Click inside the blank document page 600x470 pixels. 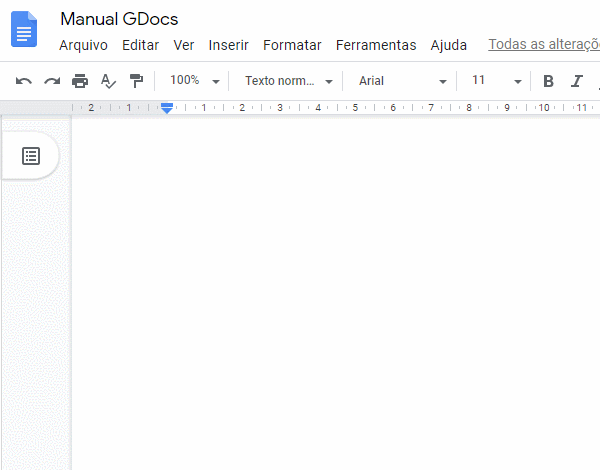tap(336, 294)
